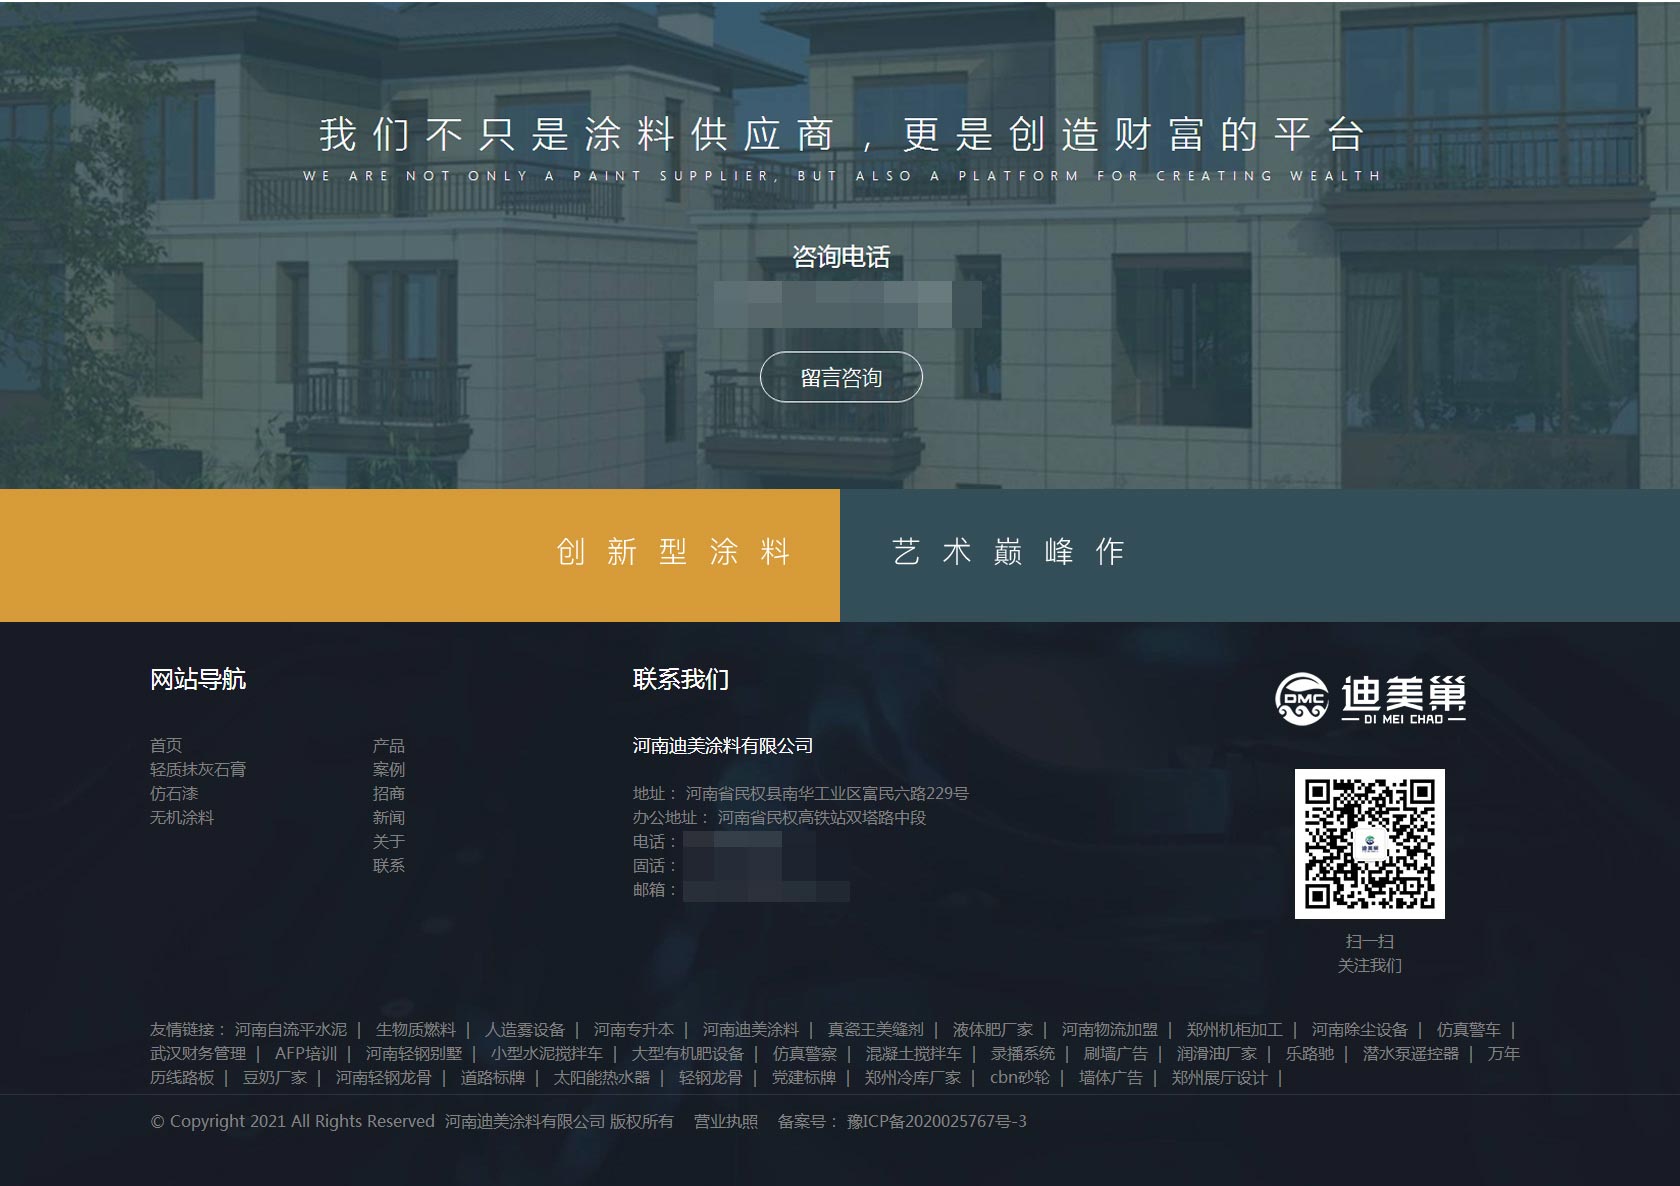
Task: Open friend link cbn砂轮
Action: pyautogui.click(x=1020, y=1077)
